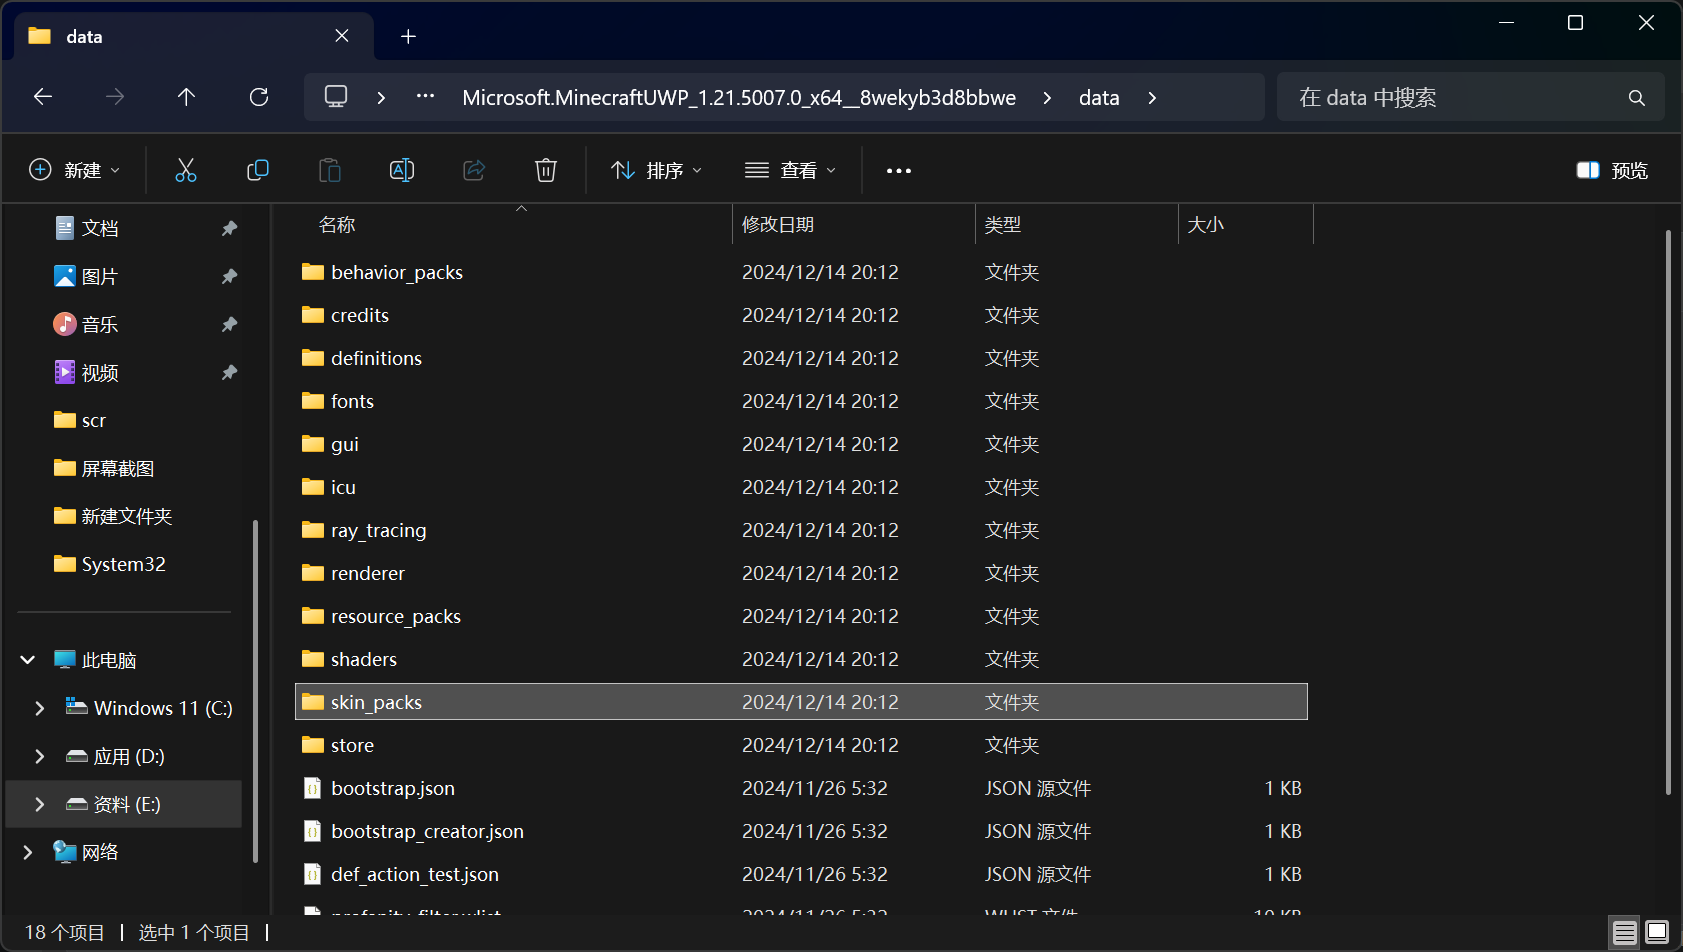Click the search magnifier icon
The height and width of the screenshot is (952, 1683).
click(x=1637, y=97)
